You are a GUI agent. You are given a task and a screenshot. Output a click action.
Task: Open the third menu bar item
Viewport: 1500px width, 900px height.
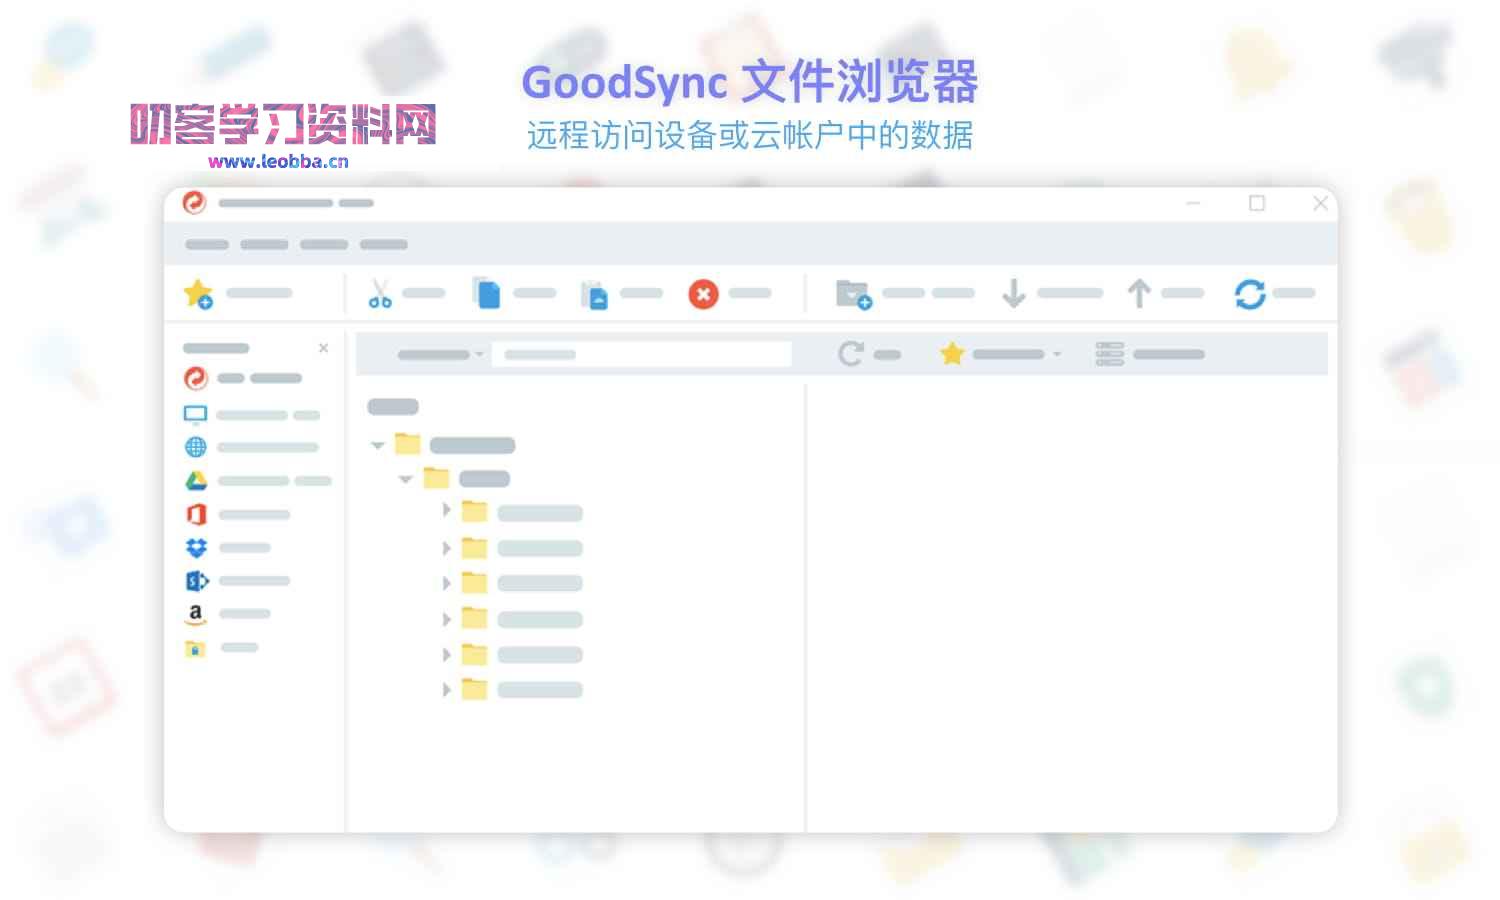(324, 244)
